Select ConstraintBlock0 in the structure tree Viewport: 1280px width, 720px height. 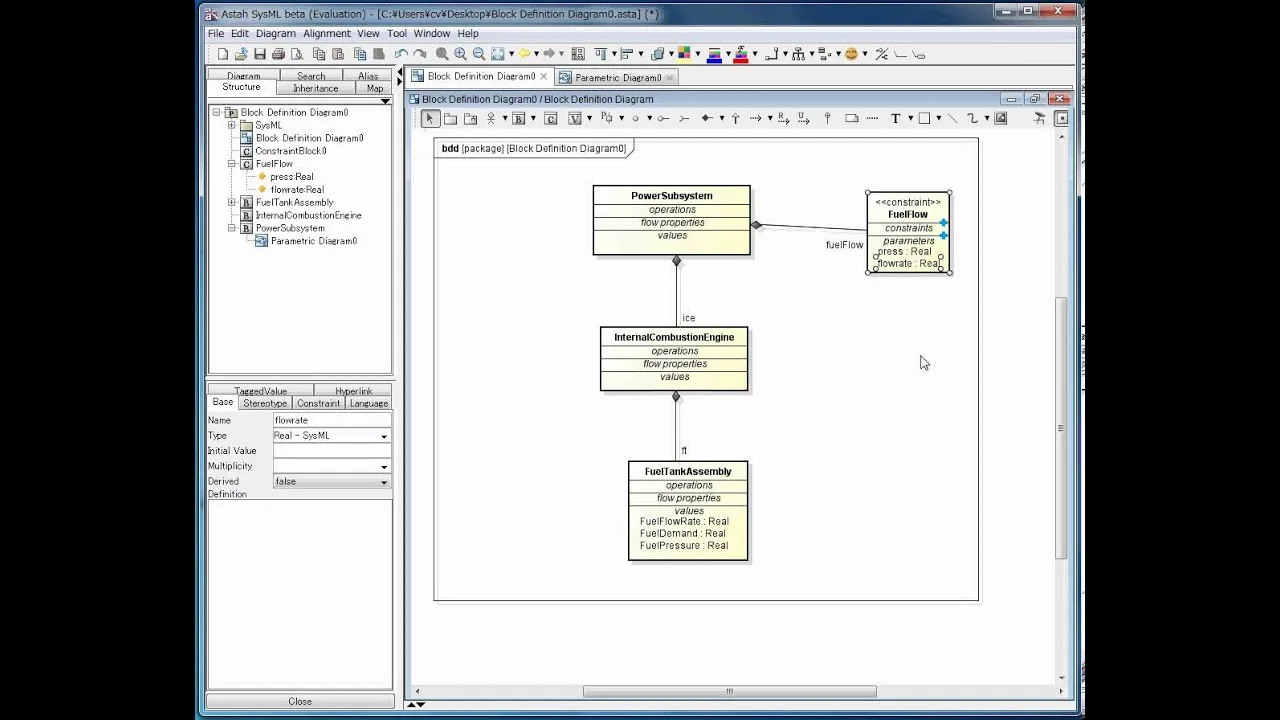point(290,151)
